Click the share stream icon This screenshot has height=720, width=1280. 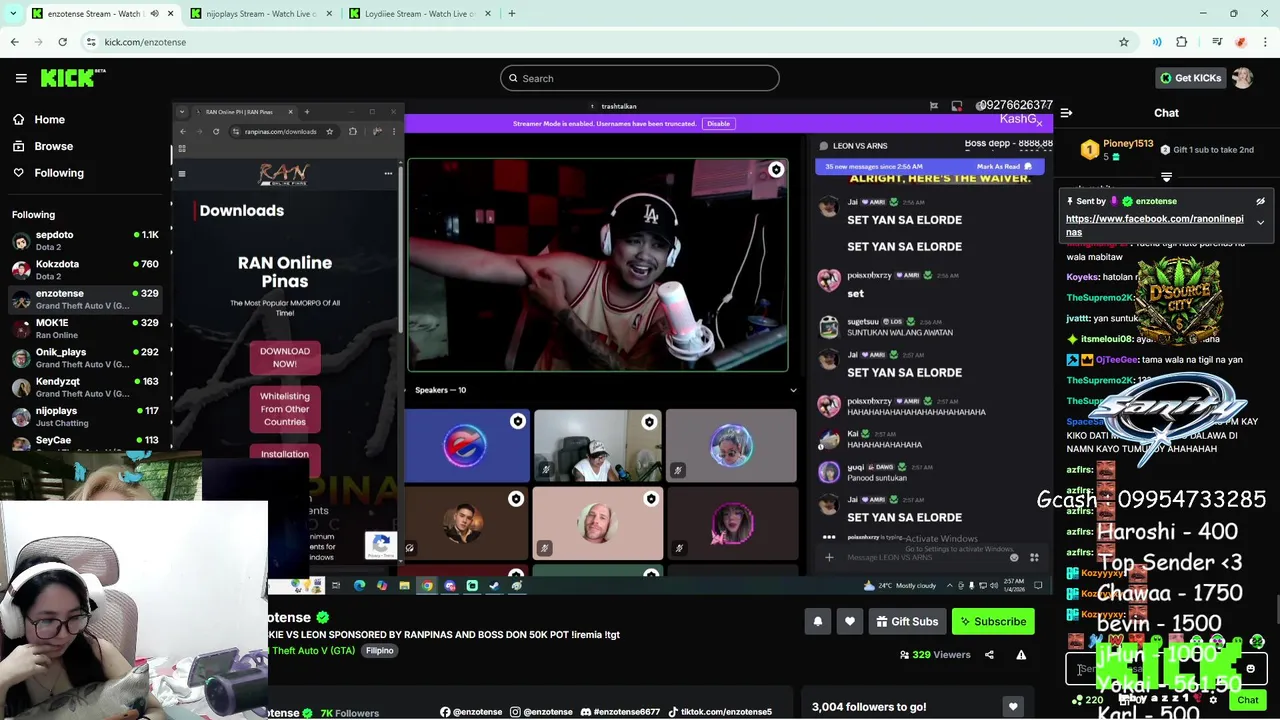coord(989,655)
